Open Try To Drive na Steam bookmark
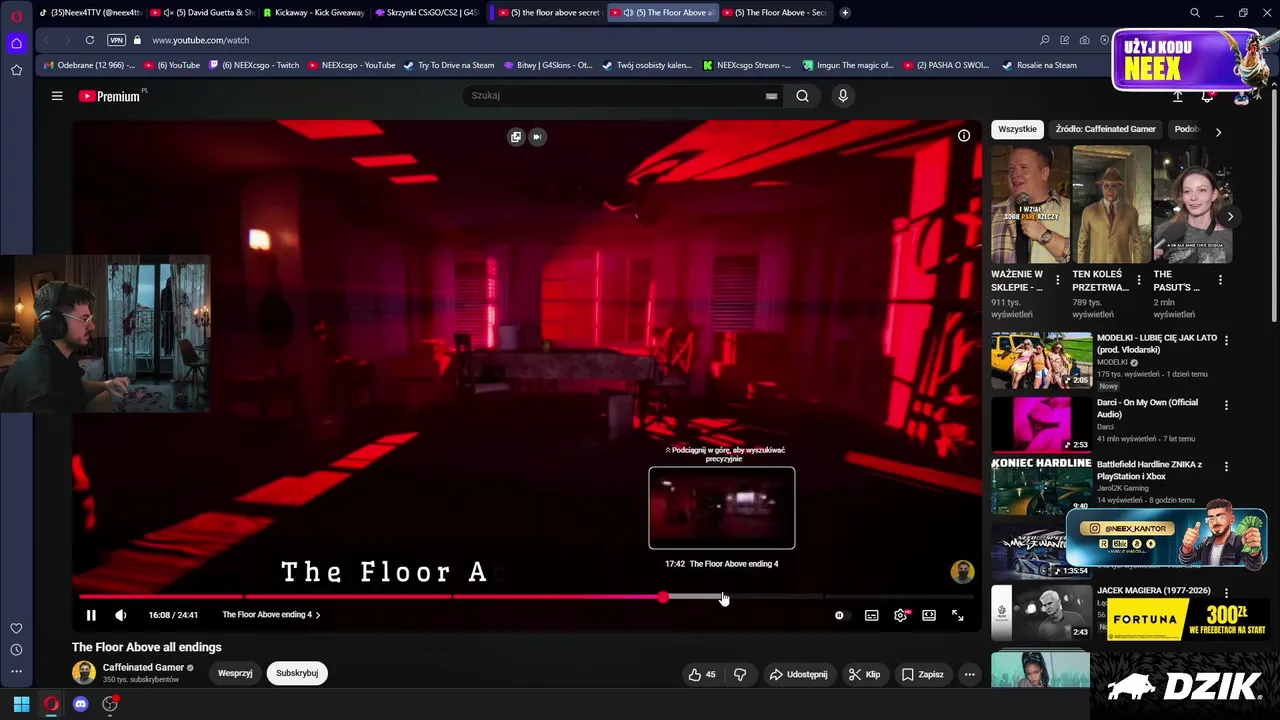This screenshot has height=720, width=1280. pyautogui.click(x=449, y=65)
